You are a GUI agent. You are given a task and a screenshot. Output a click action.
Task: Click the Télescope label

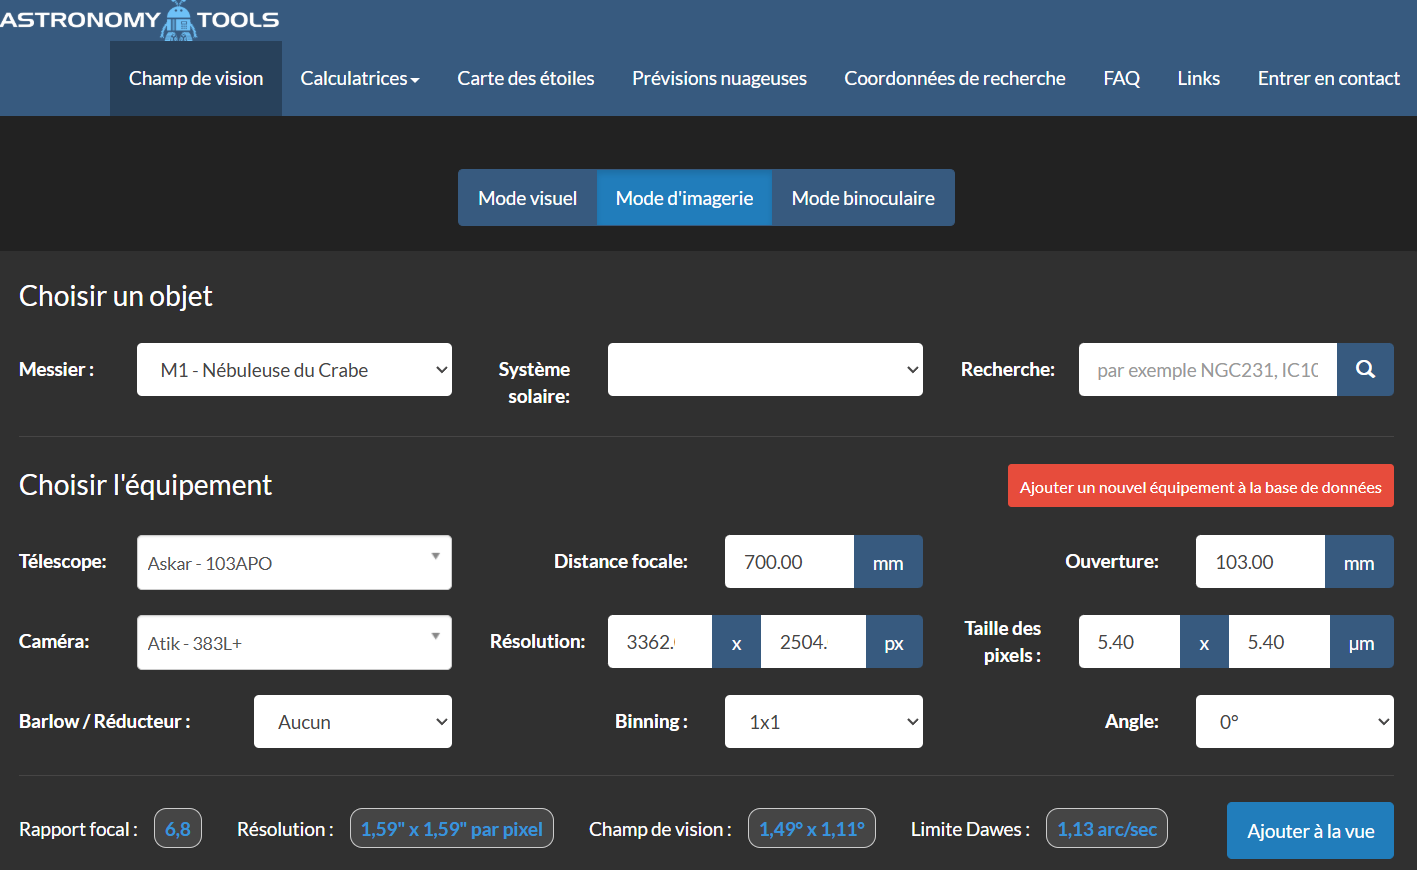pos(63,561)
